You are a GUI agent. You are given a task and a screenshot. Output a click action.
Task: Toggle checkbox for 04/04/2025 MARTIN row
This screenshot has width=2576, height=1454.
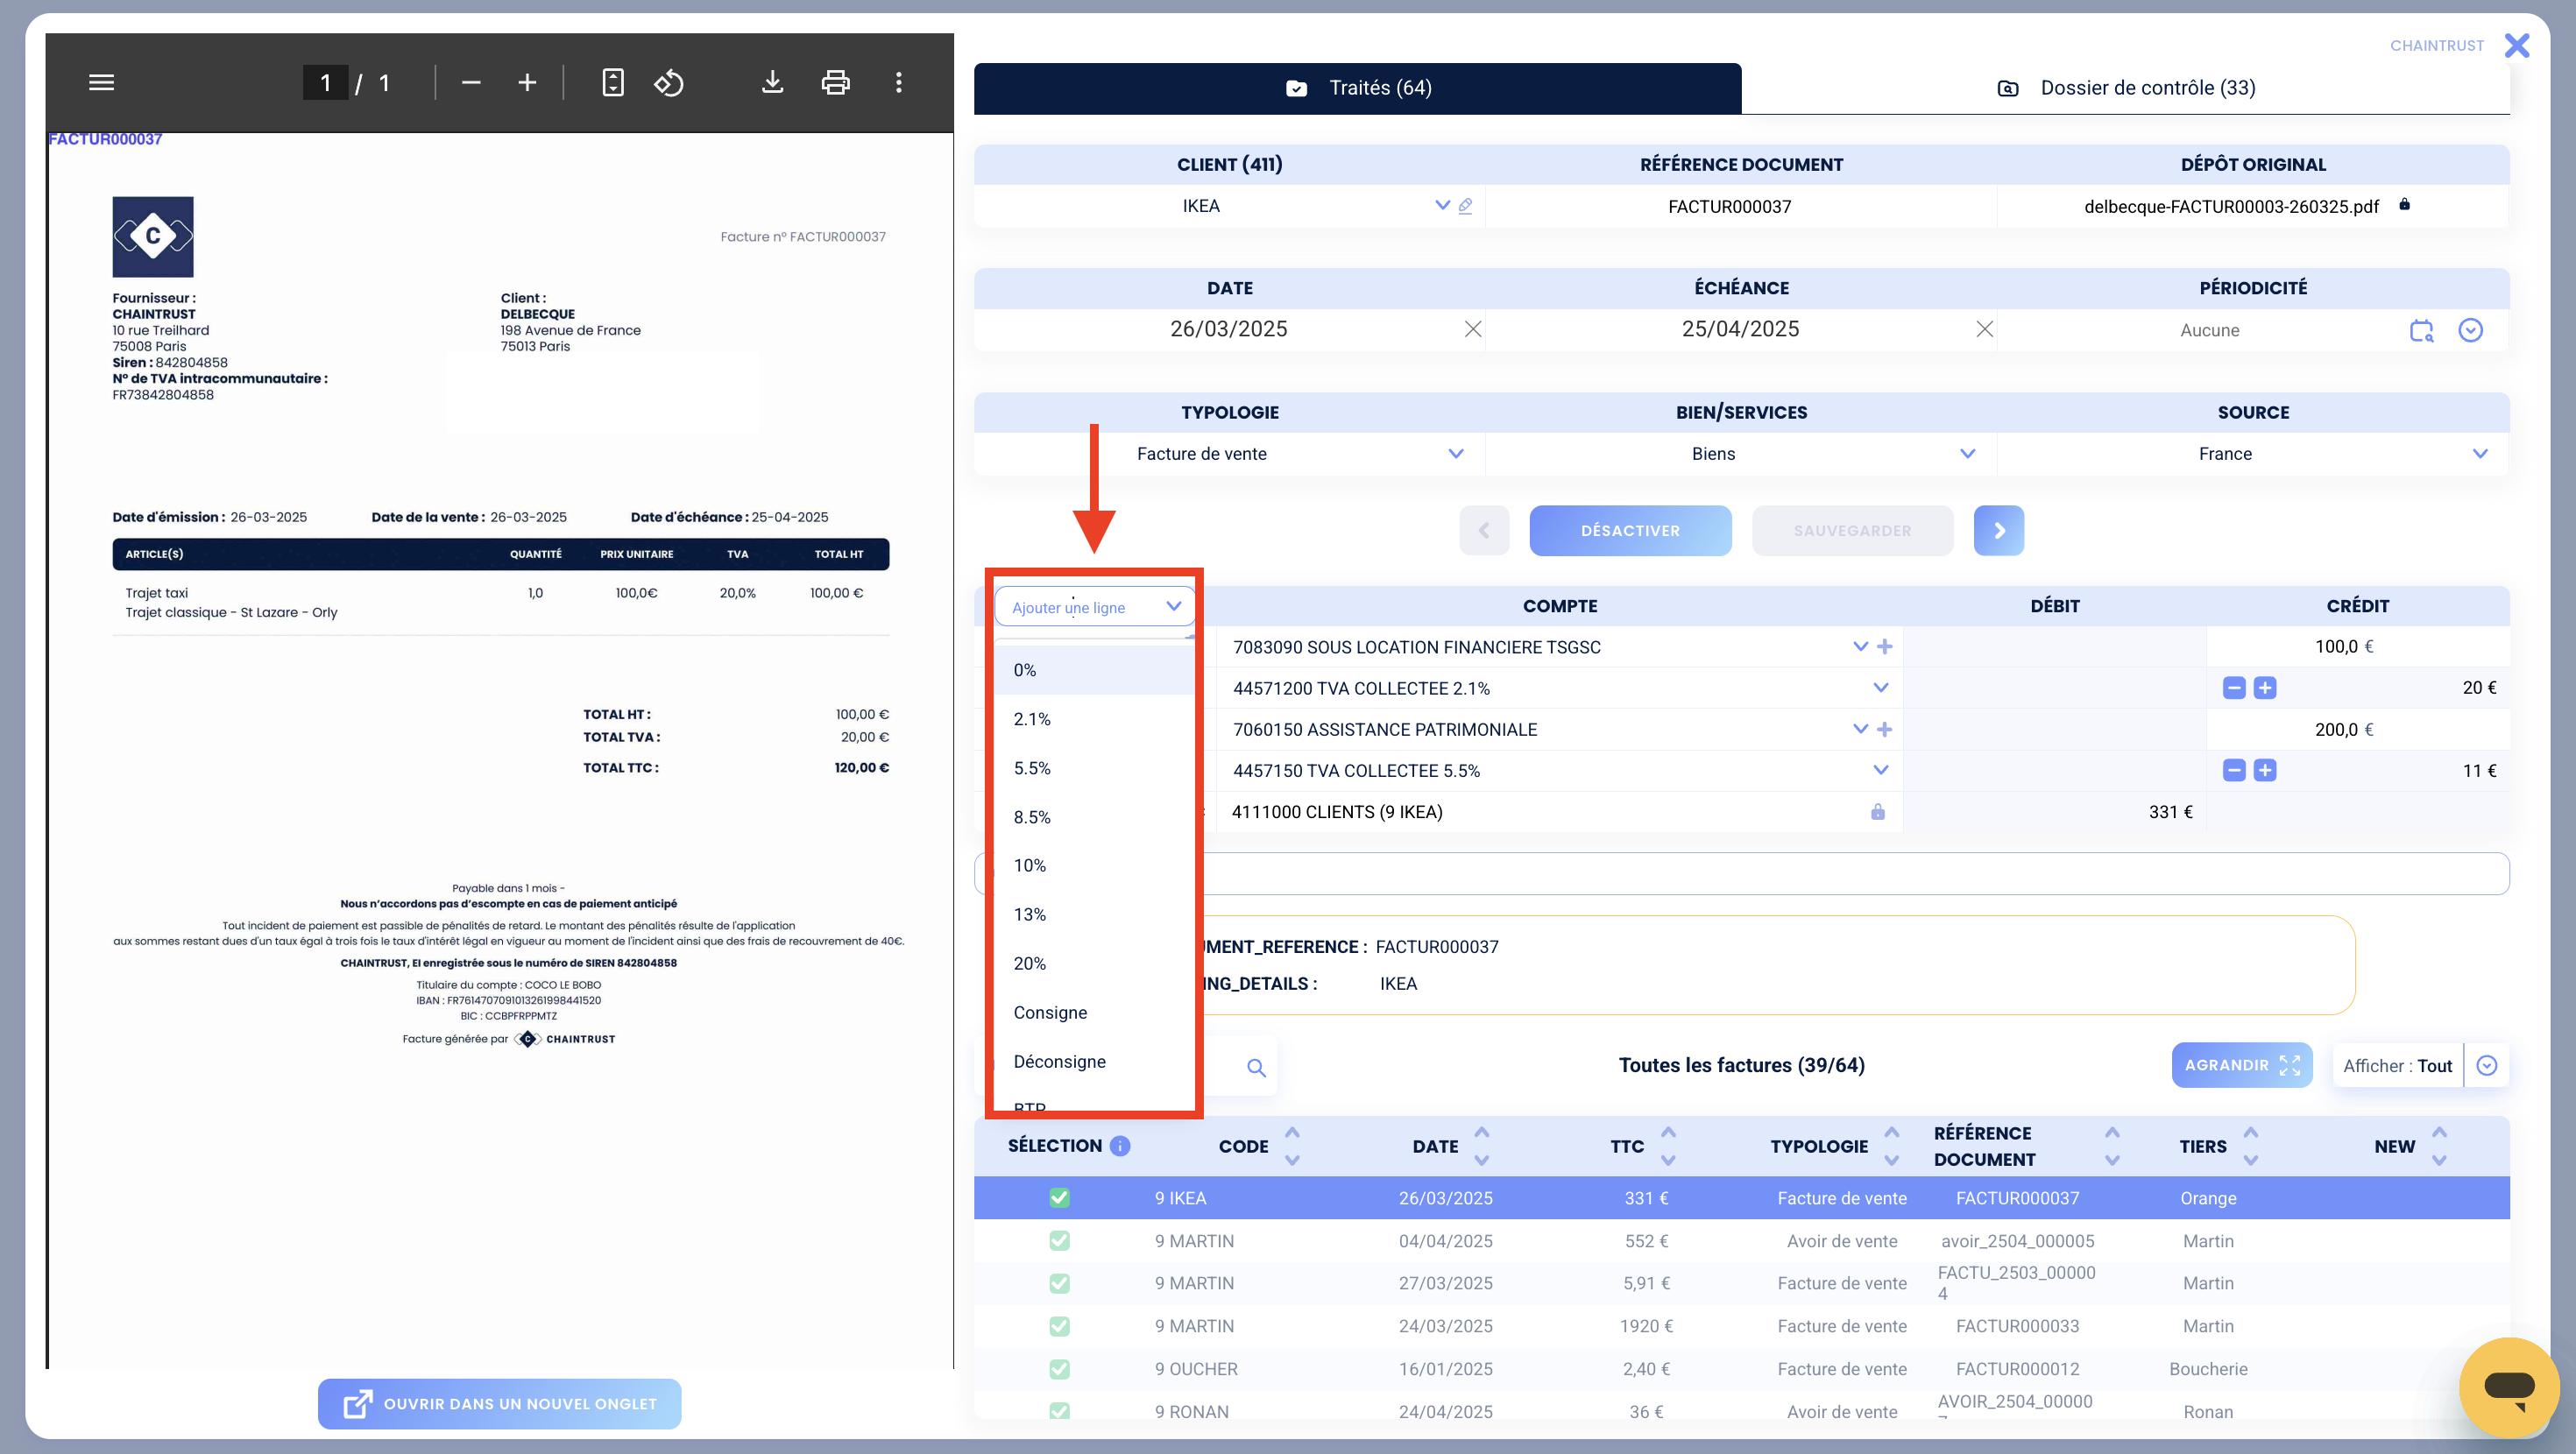click(1059, 1240)
